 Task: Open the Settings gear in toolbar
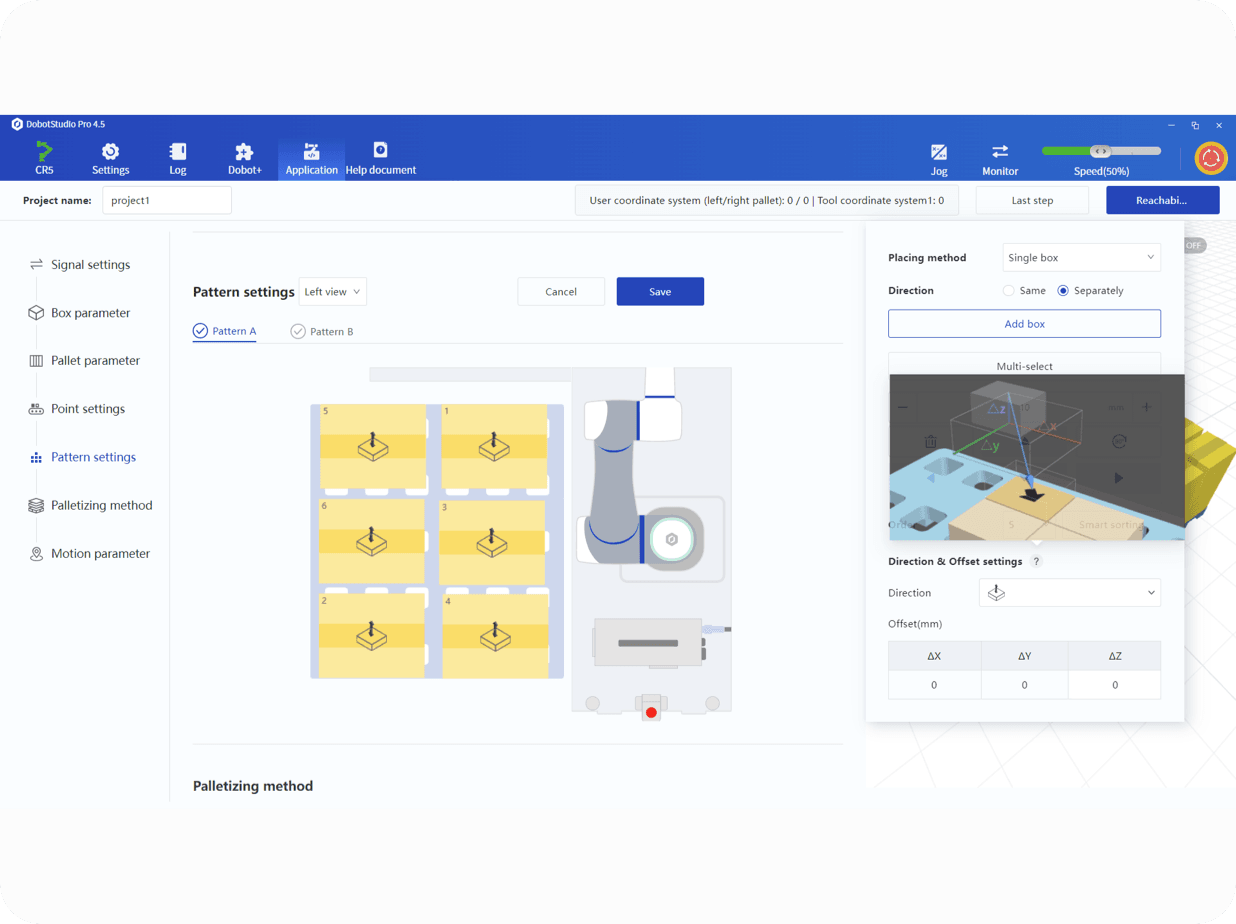pyautogui.click(x=110, y=157)
